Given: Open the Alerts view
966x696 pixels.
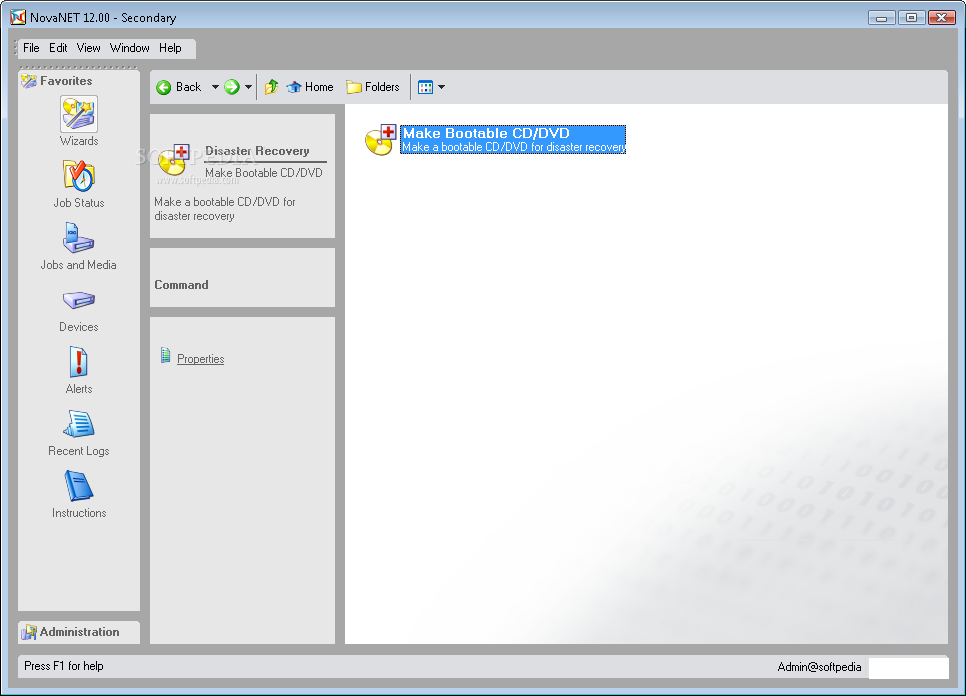Looking at the screenshot, I should pyautogui.click(x=79, y=370).
